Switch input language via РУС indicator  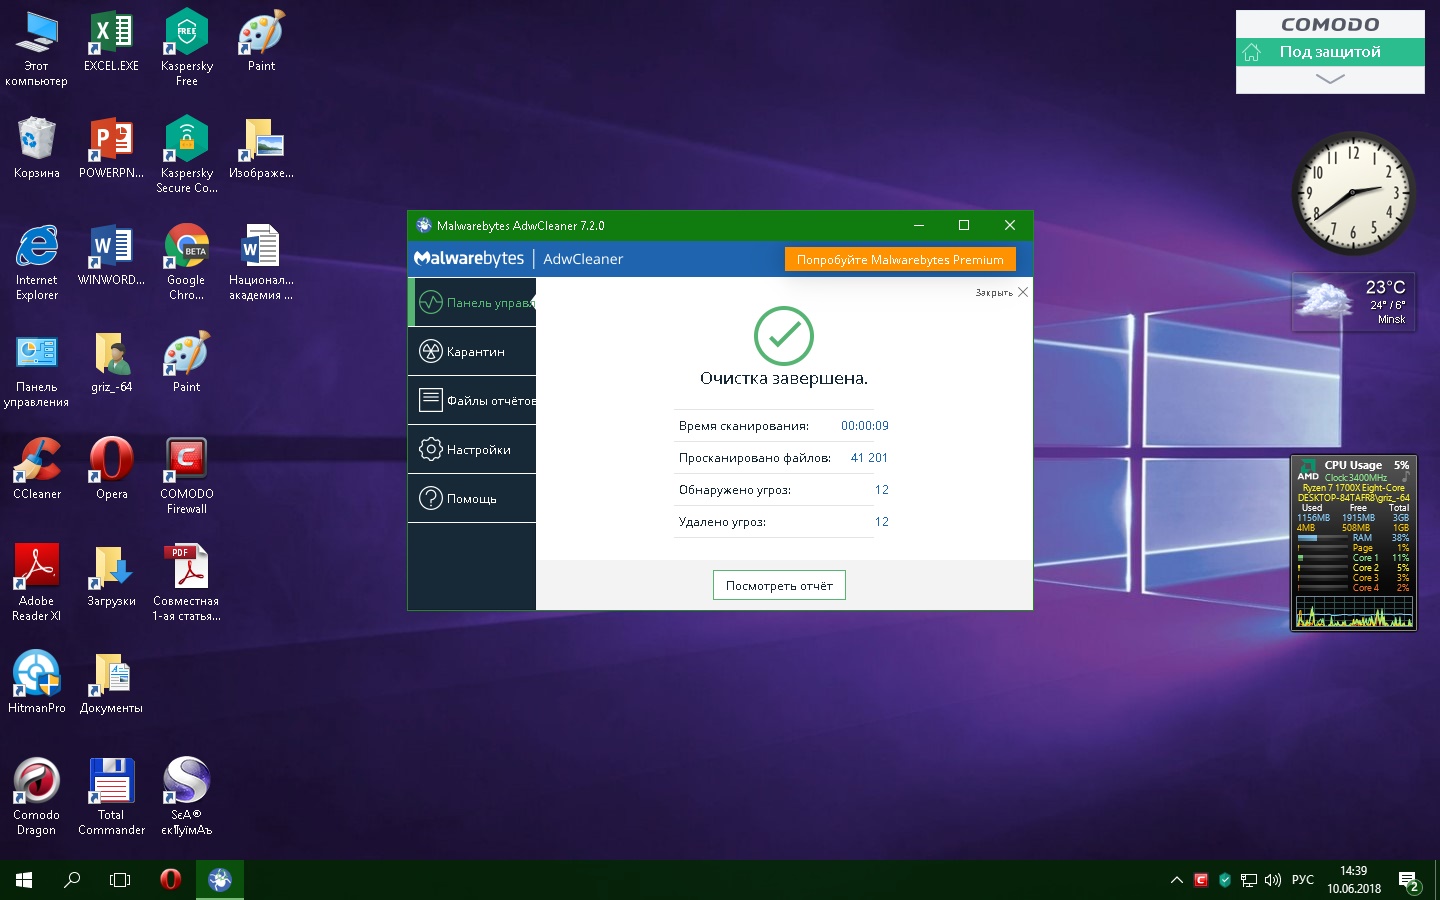click(x=1303, y=880)
